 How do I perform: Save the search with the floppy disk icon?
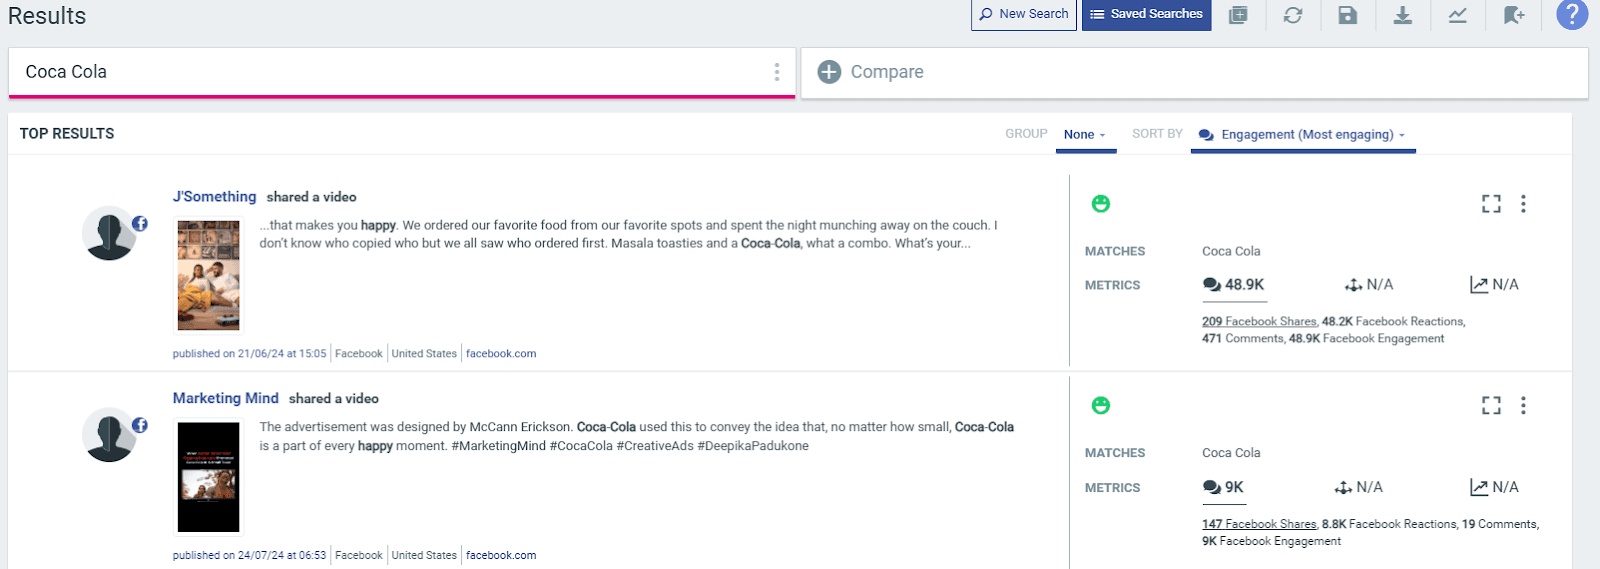click(1348, 15)
